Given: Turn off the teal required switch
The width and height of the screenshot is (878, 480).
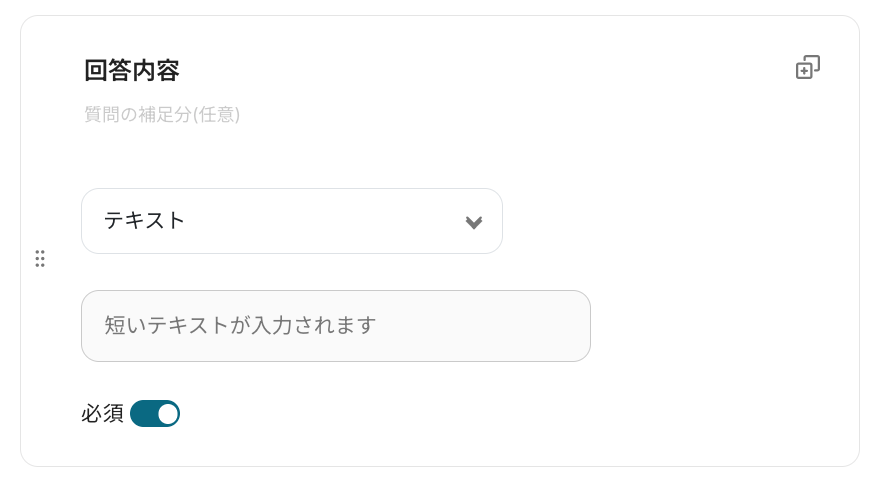Looking at the screenshot, I should 155,413.
